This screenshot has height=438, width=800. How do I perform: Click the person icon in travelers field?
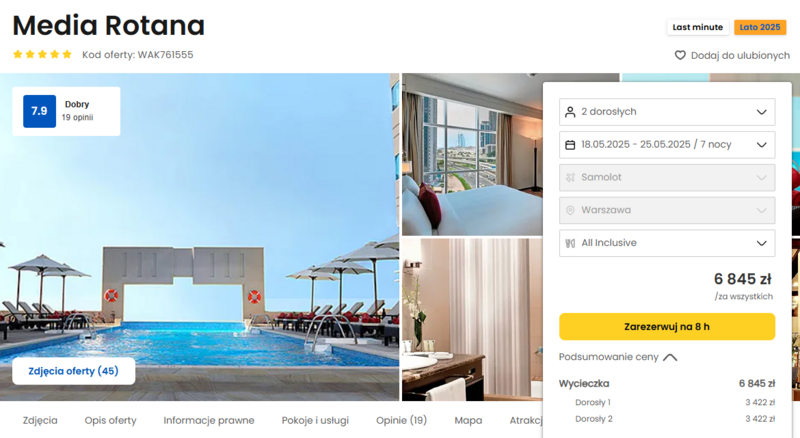570,112
